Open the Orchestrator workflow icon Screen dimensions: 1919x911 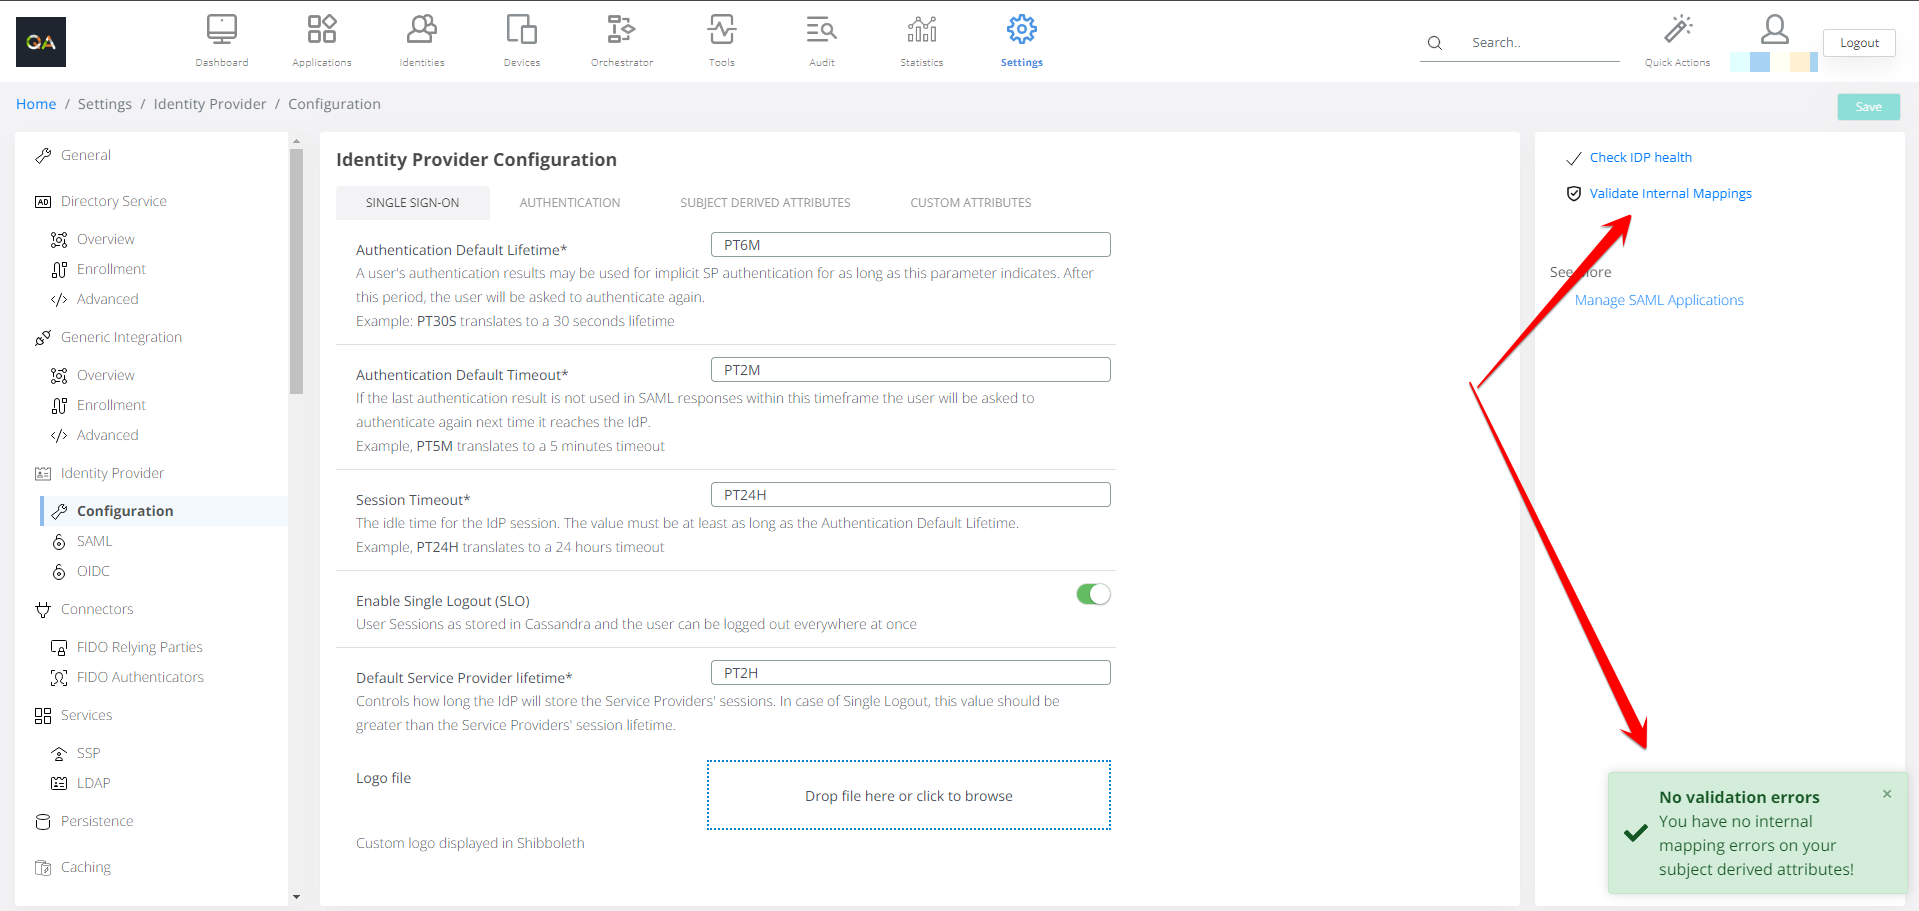coord(621,30)
